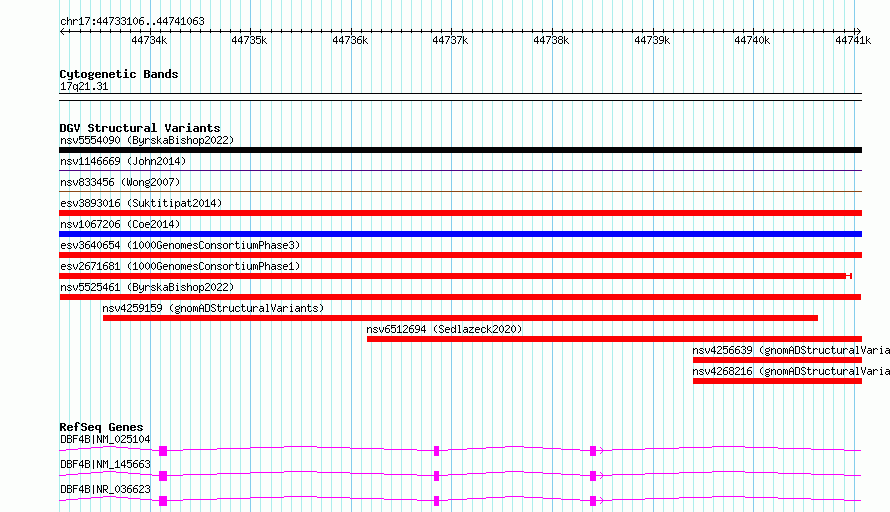Click first exon box of NM_145663 transcript
The height and width of the screenshot is (512, 890).
(x=163, y=476)
